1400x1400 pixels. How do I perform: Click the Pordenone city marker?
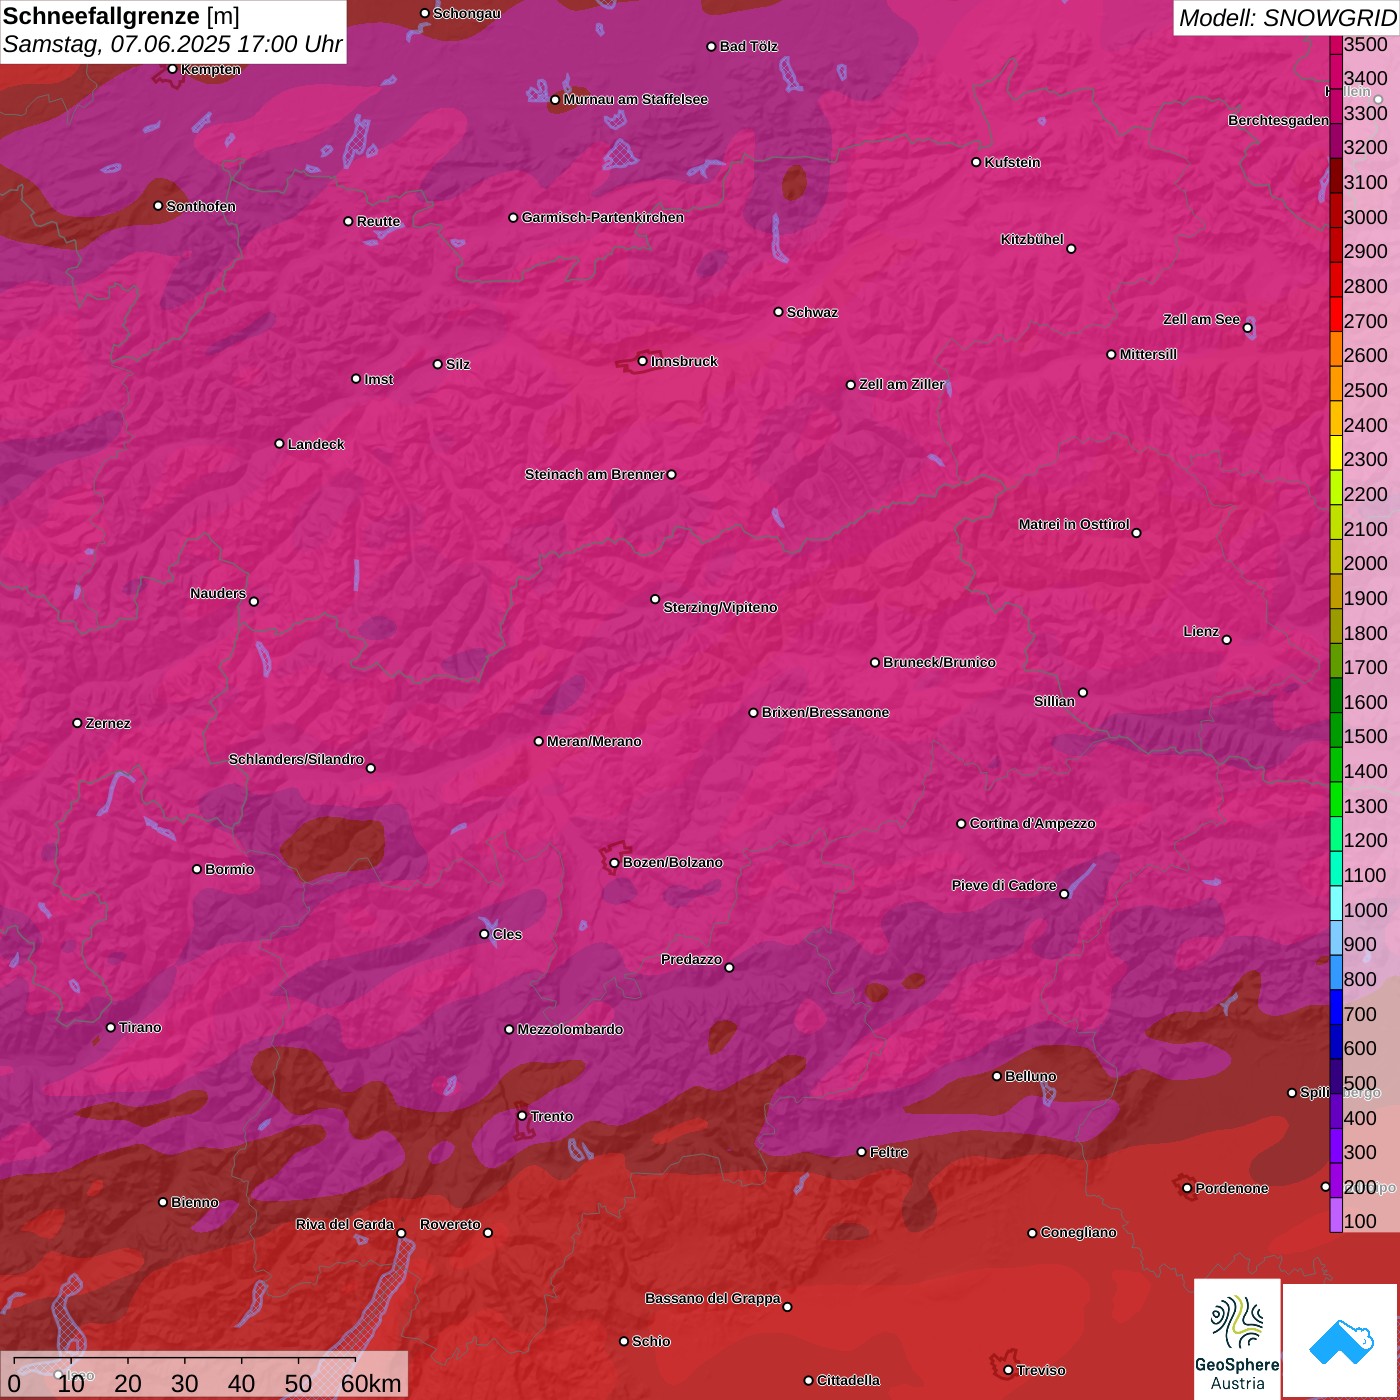tap(1187, 1188)
